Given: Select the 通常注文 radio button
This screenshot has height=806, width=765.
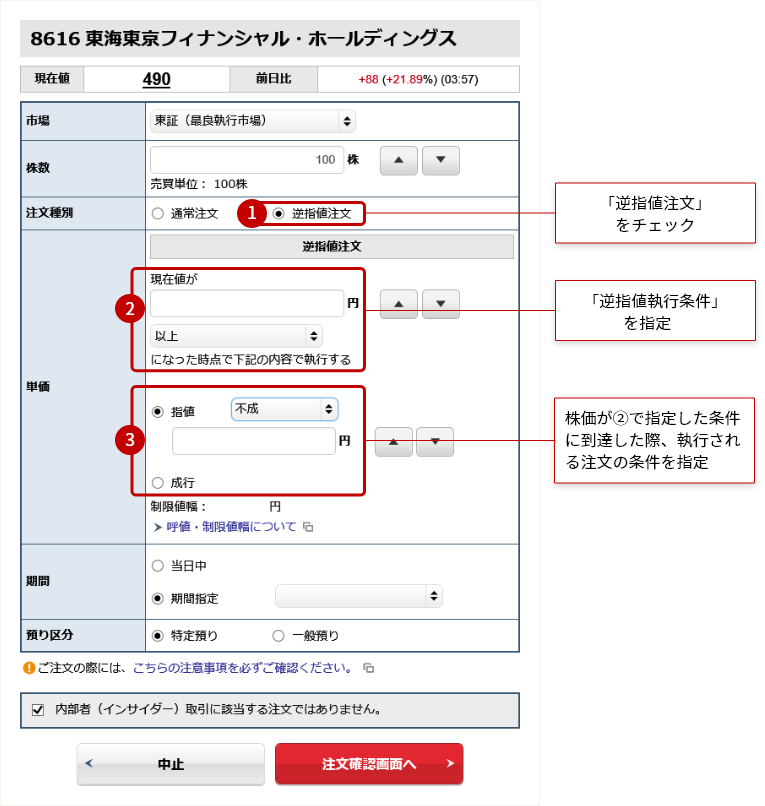Looking at the screenshot, I should tap(158, 213).
